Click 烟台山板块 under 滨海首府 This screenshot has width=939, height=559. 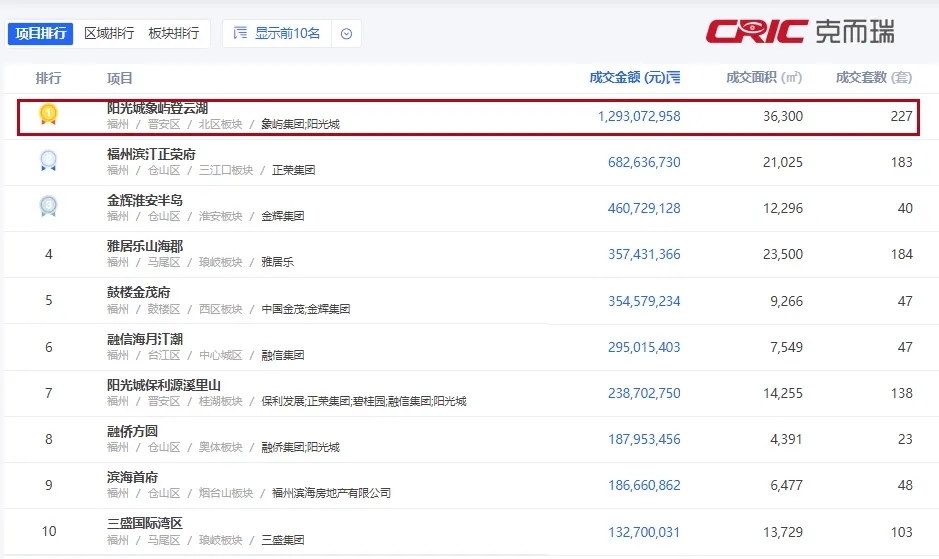pos(226,494)
